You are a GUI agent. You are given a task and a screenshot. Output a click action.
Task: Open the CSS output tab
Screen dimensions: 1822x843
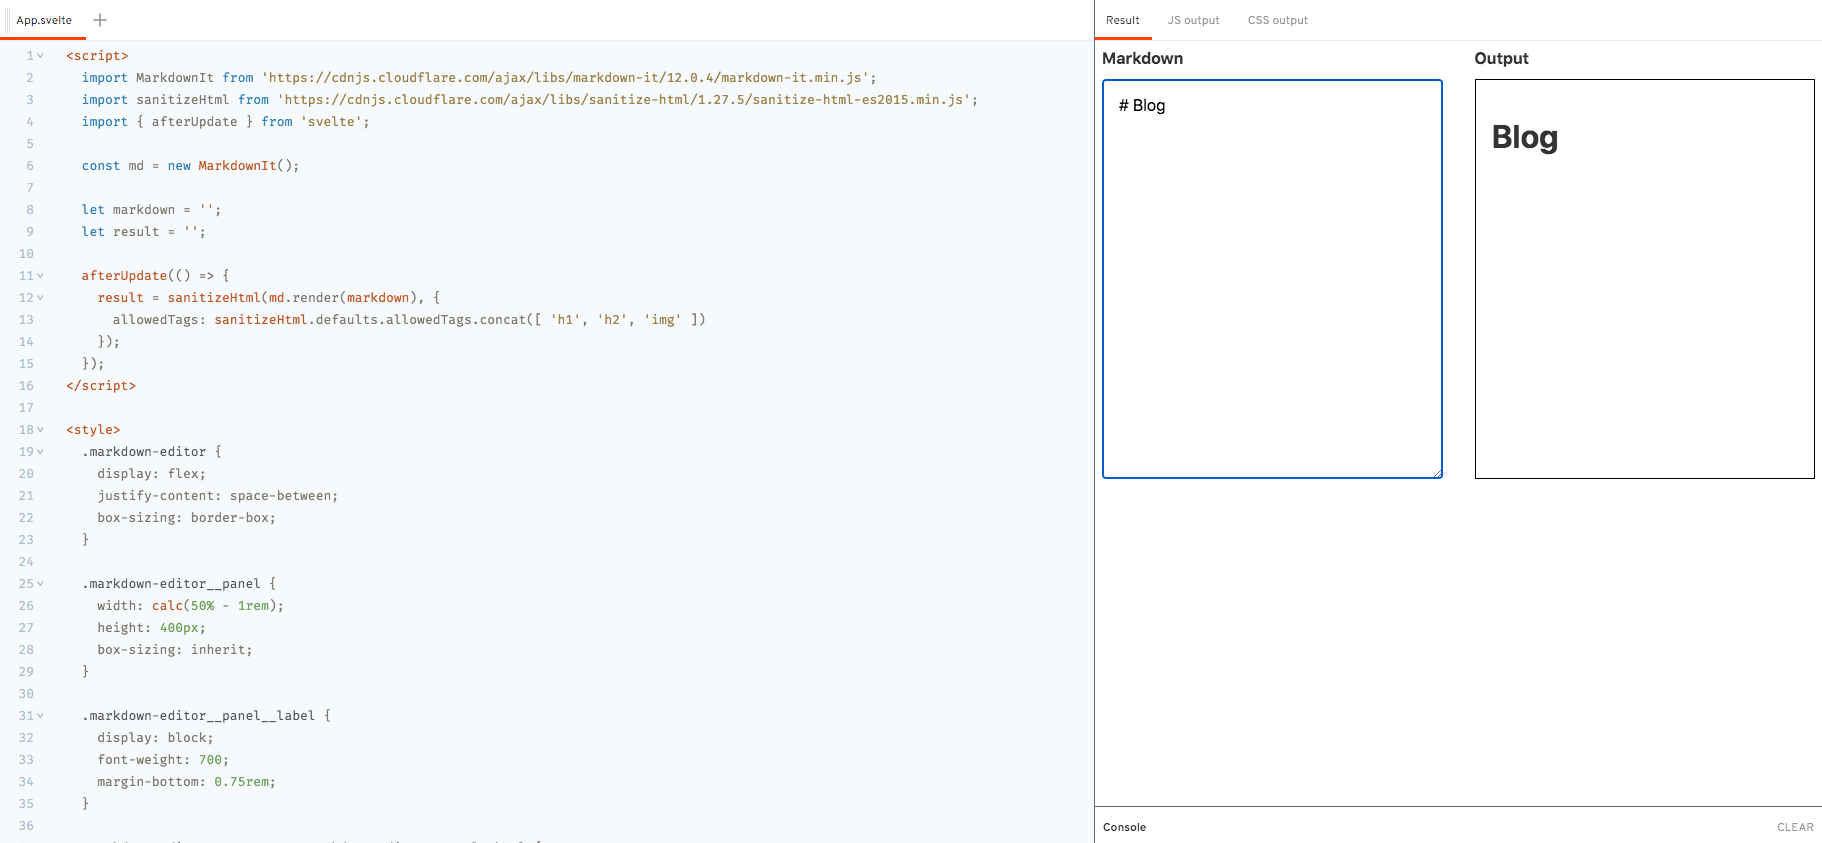click(1277, 20)
